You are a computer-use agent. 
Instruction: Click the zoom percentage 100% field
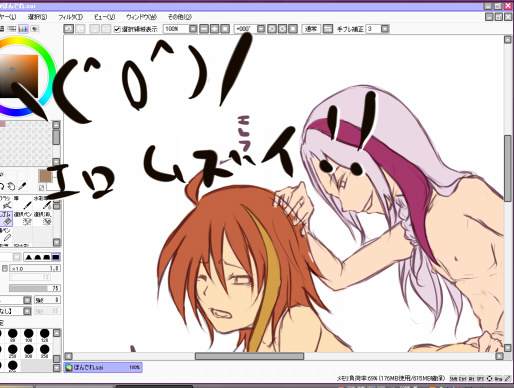coord(176,29)
